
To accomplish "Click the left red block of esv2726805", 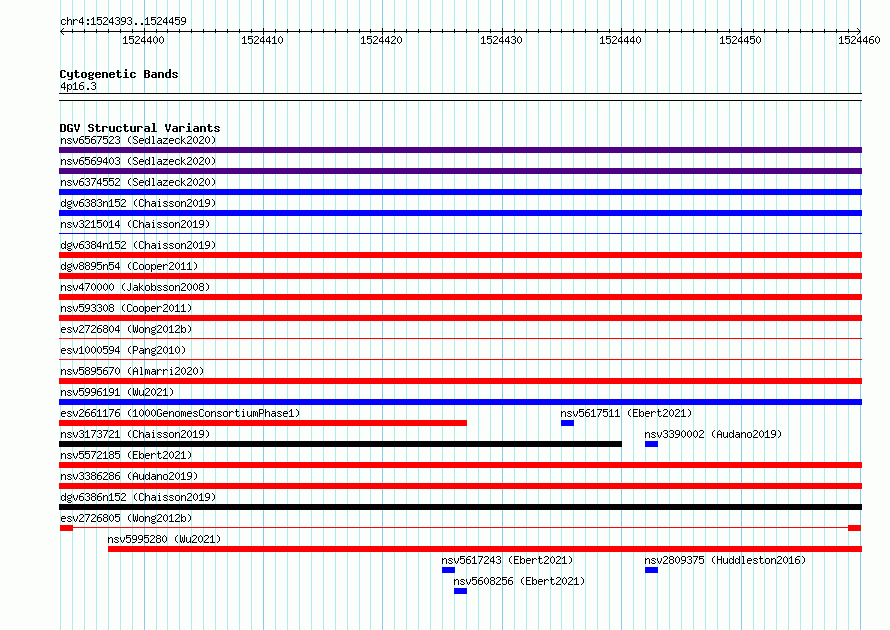I will point(66,528).
